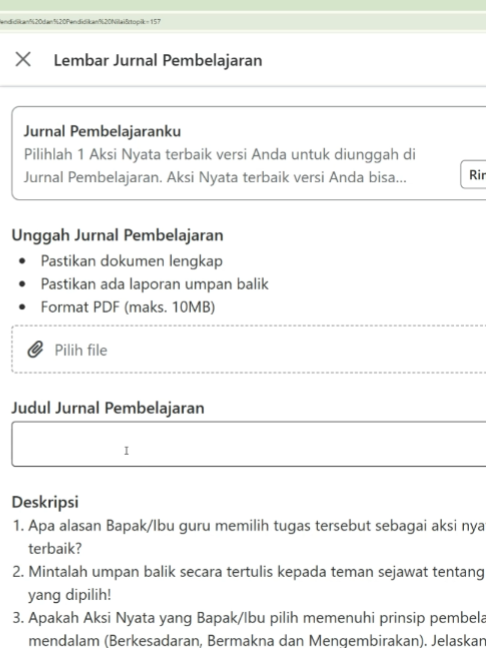The width and height of the screenshot is (486, 648).
Task: Open the partially visible Rin... button
Action: (x=474, y=174)
